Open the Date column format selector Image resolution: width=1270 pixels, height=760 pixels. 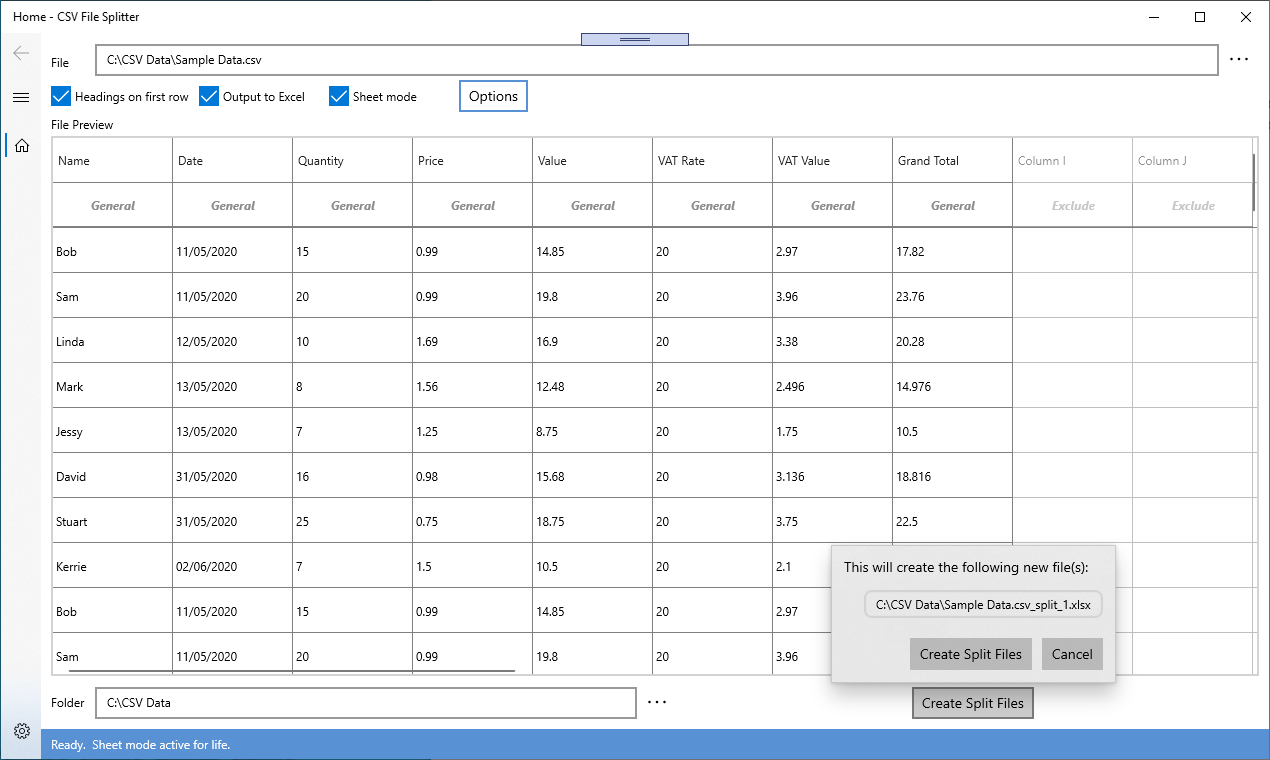(232, 205)
